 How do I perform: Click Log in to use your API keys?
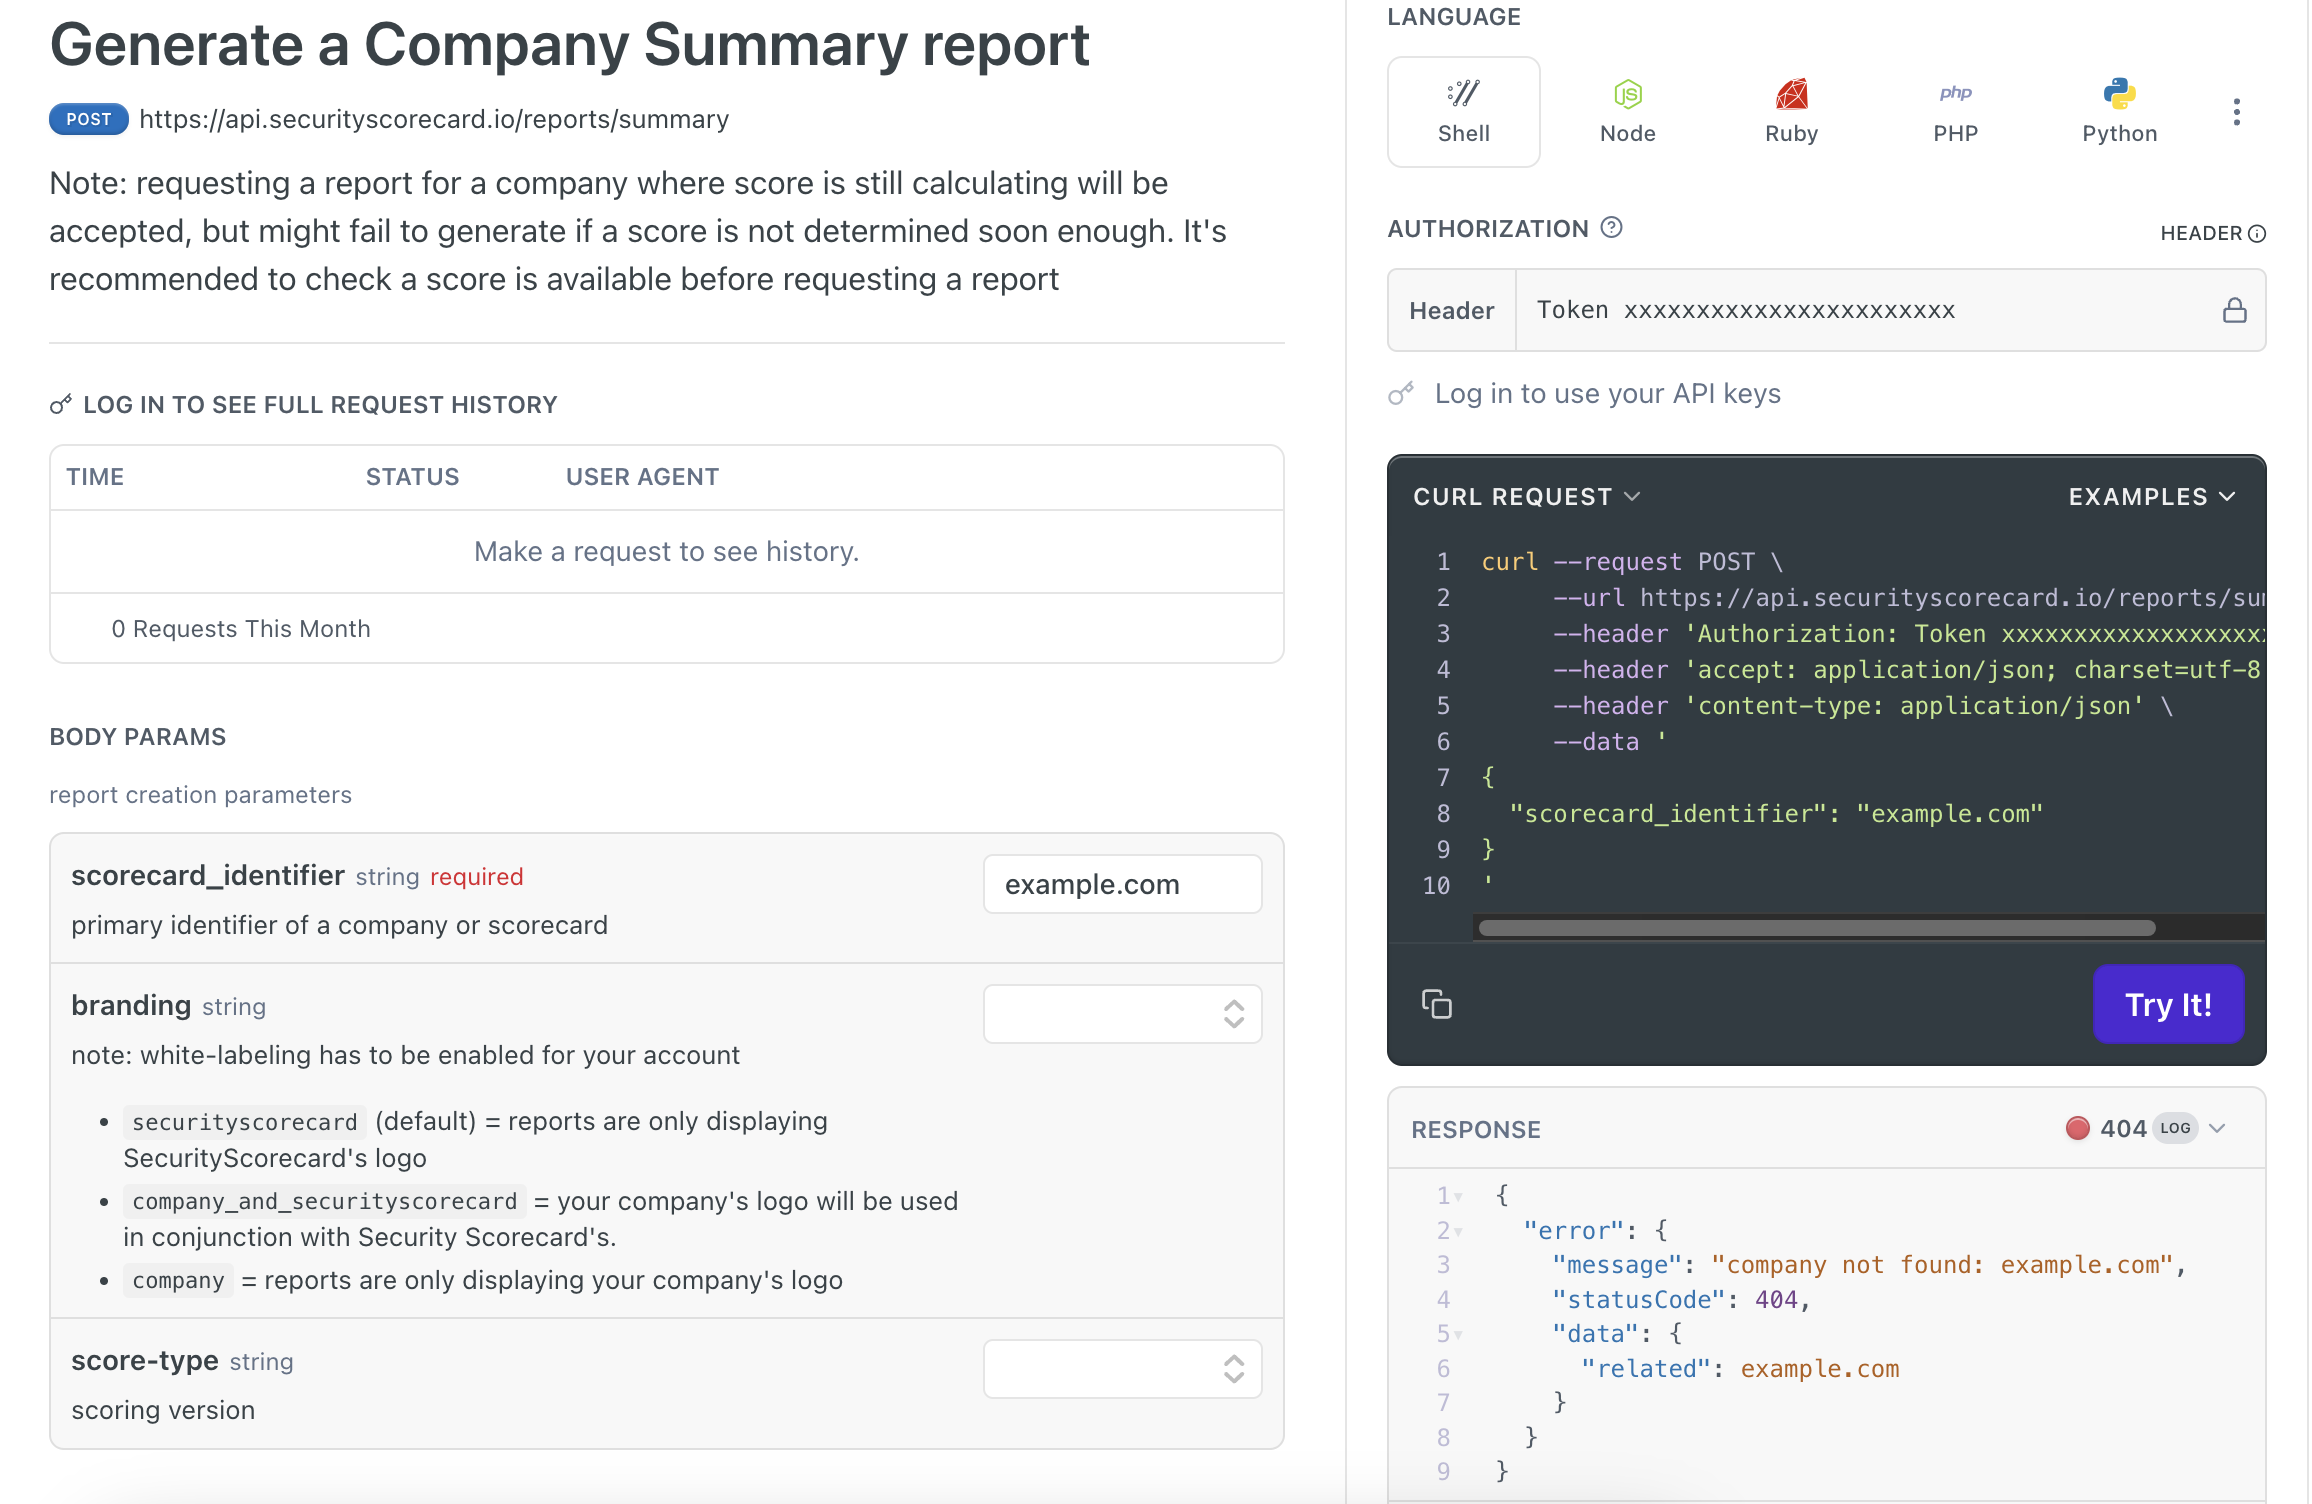[1607, 394]
